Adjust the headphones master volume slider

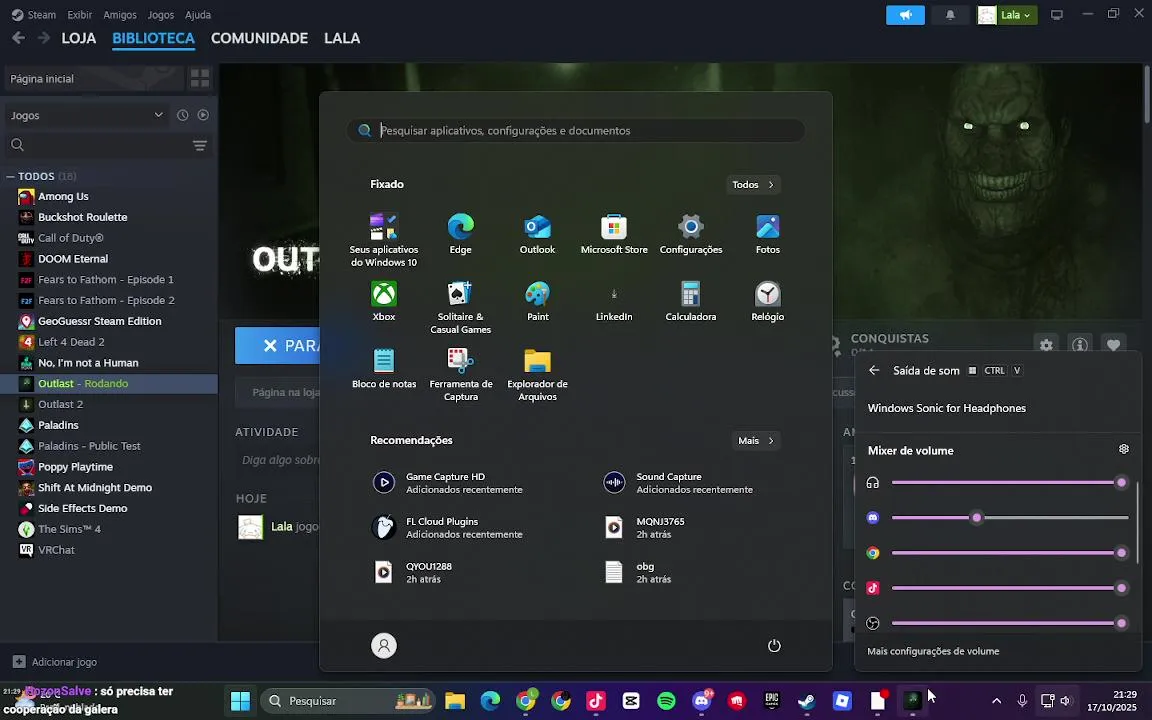1010,483
